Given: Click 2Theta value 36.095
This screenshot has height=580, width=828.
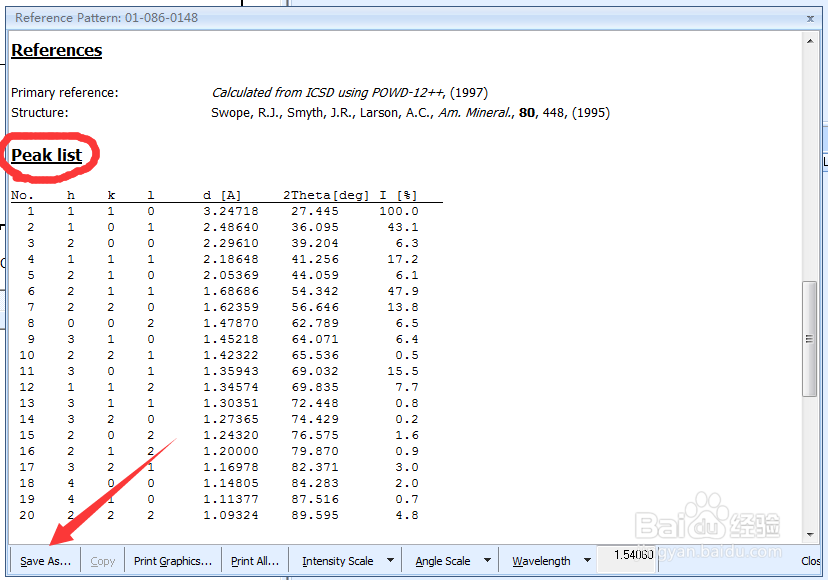Looking at the screenshot, I should pos(315,227).
